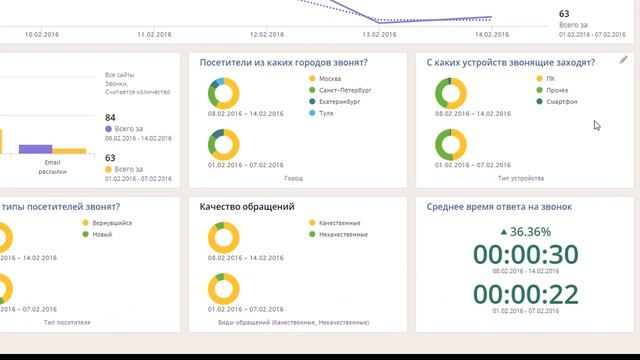Click the 'Email рассылки' axis label
640x360 pixels.
click(52, 167)
